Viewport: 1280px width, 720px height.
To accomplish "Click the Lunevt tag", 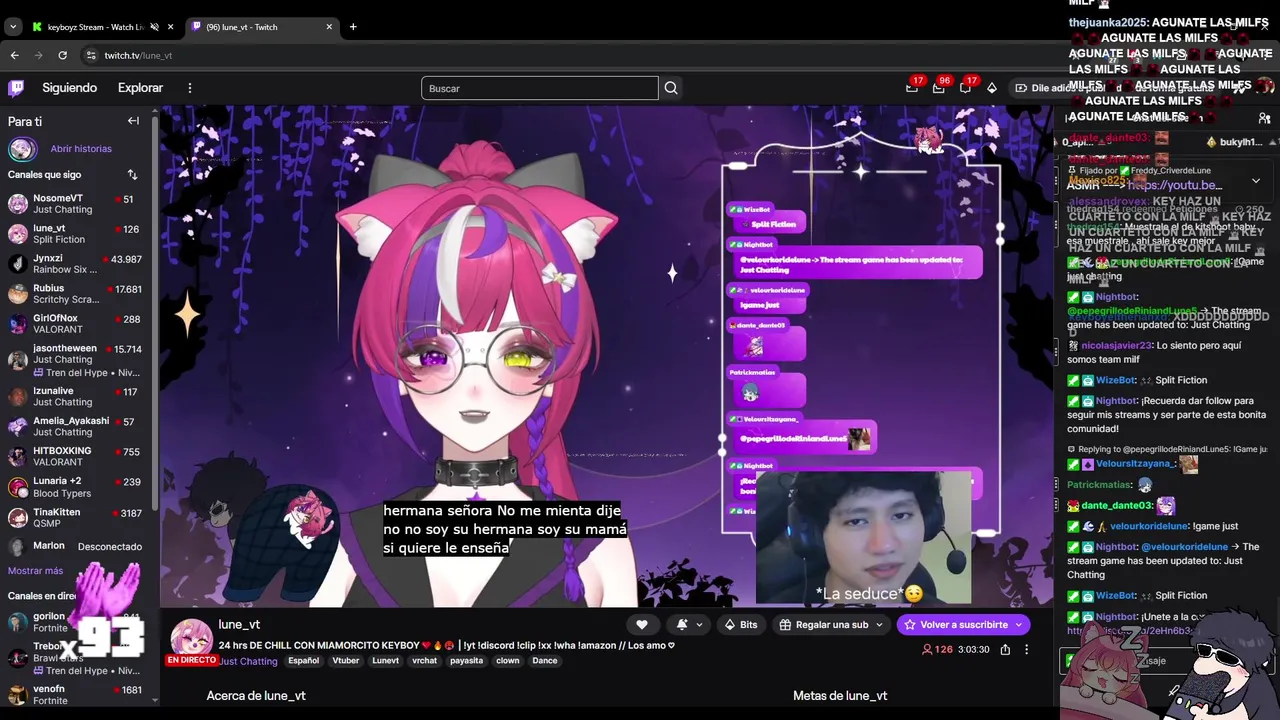I will 385,661.
